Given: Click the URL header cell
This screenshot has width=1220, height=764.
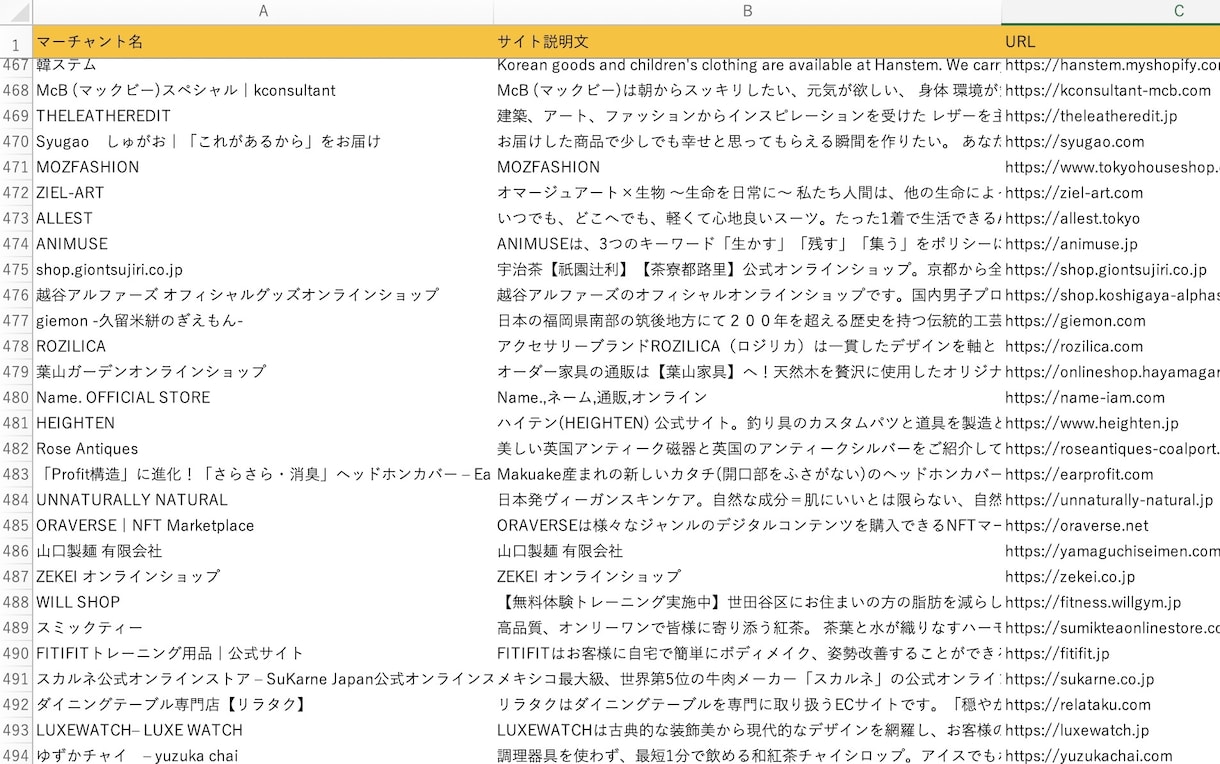Looking at the screenshot, I should (x=1110, y=42).
